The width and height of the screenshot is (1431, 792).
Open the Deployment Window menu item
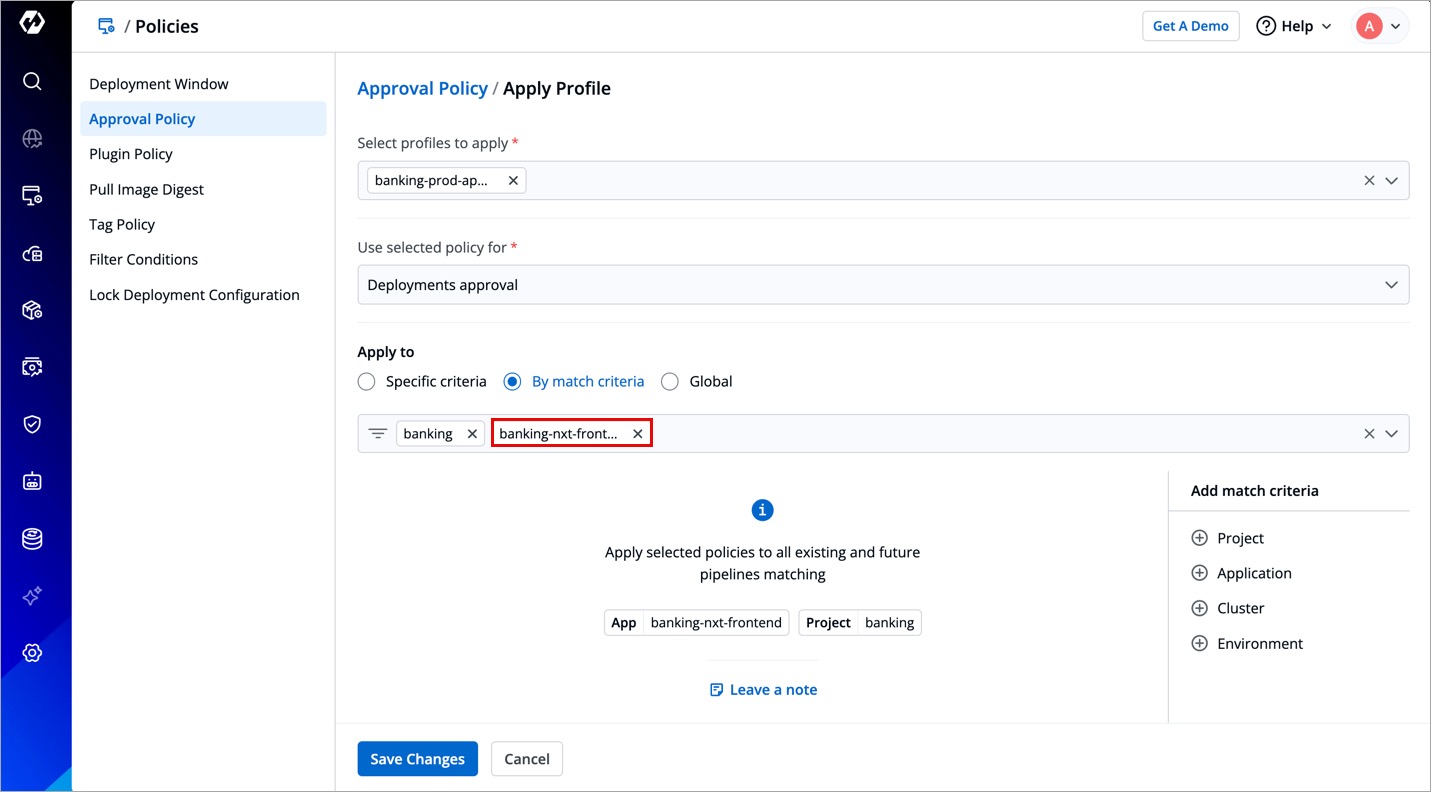(x=159, y=84)
